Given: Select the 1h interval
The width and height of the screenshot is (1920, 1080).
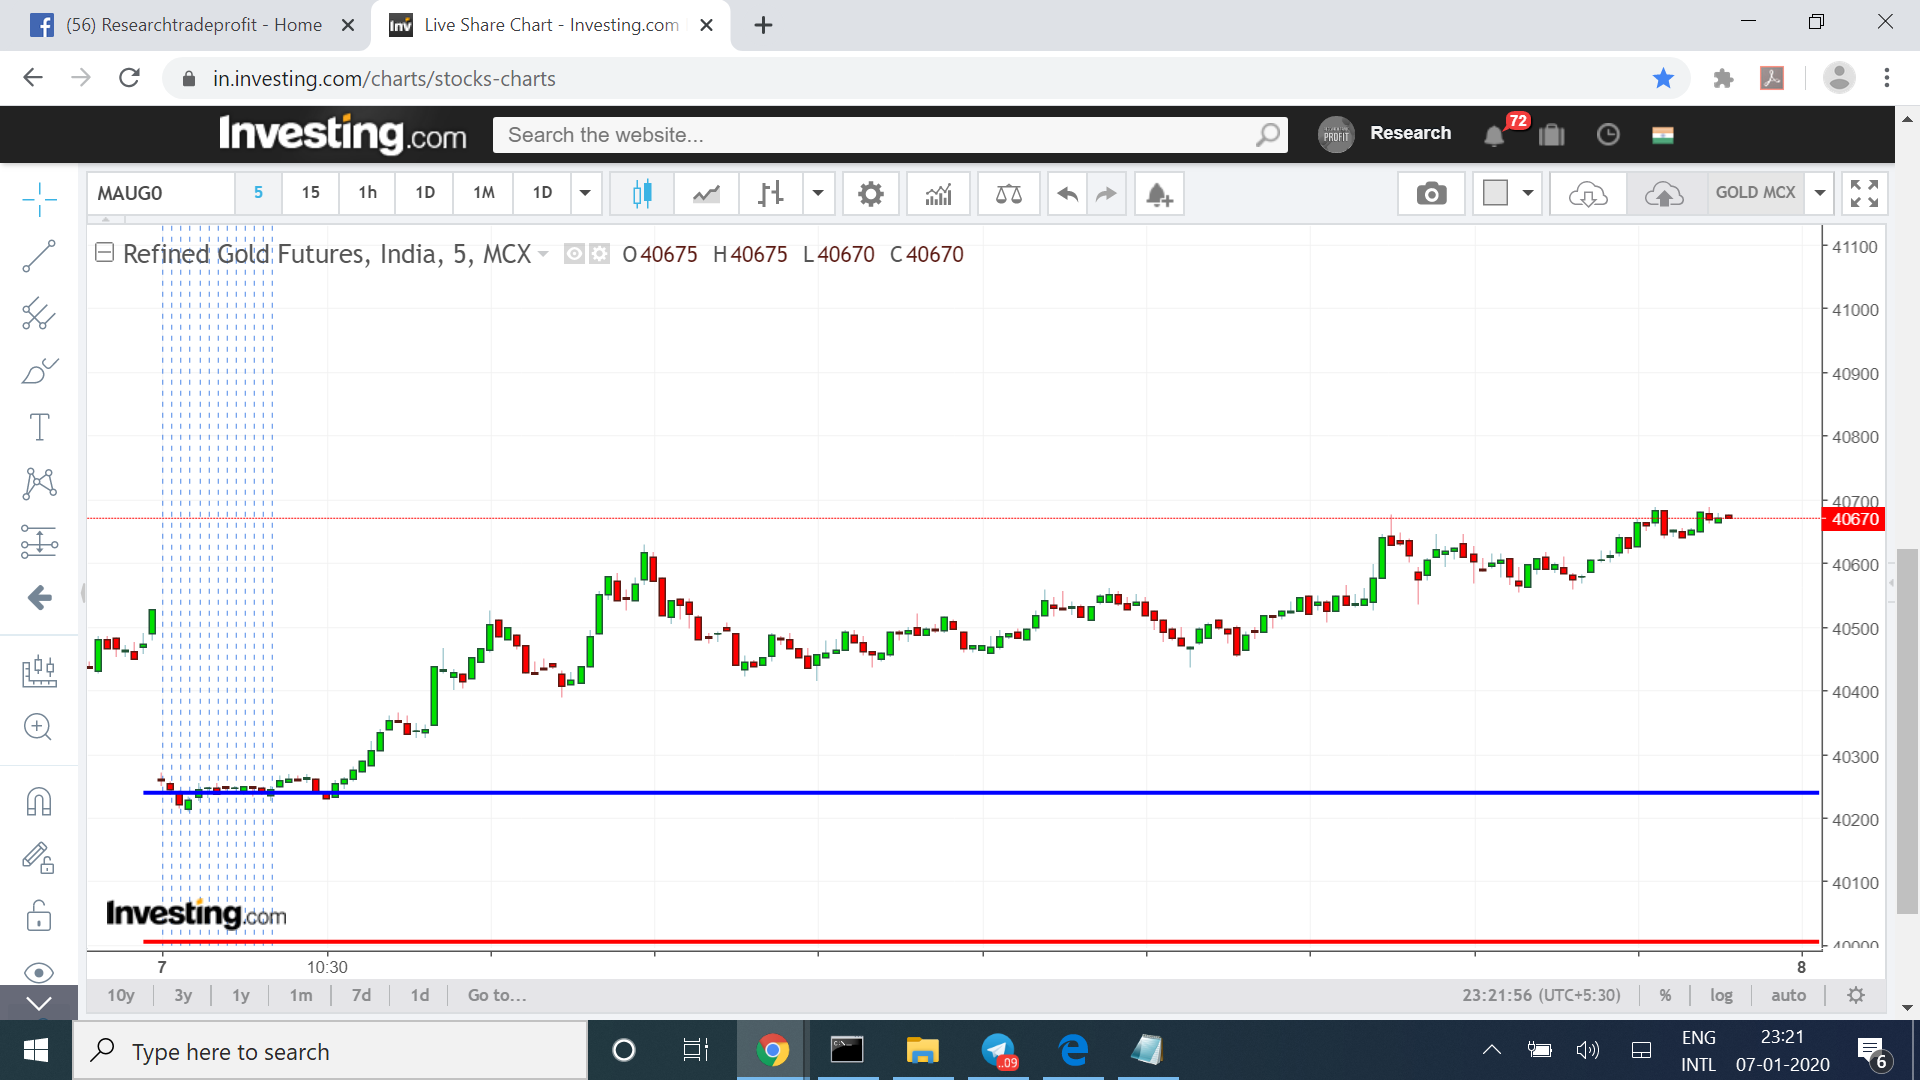Looking at the screenshot, I should (368, 193).
